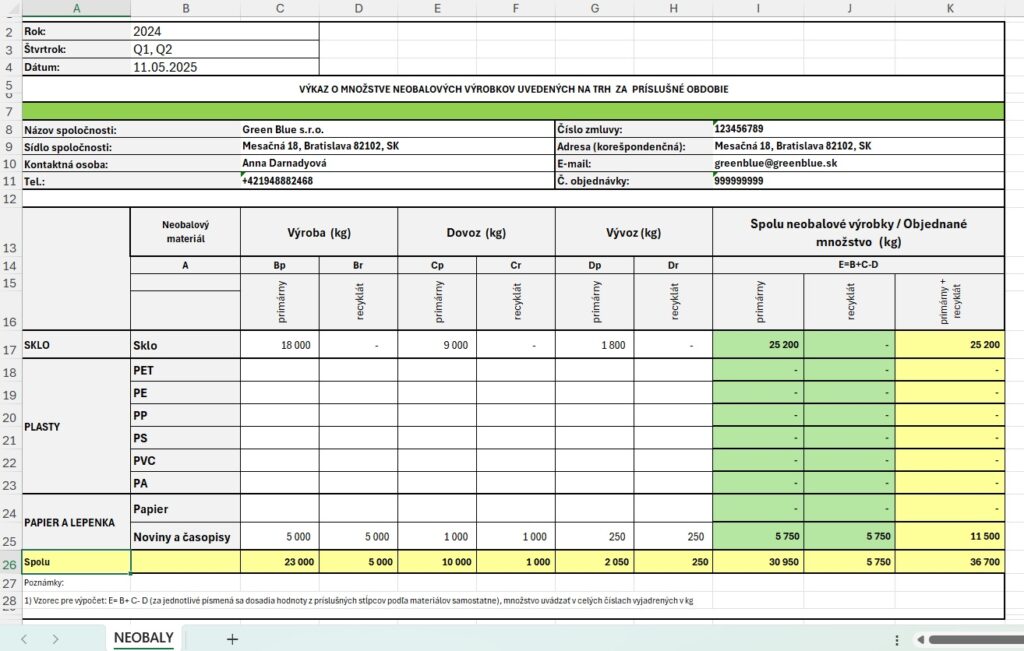The image size is (1024, 651).
Task: Select column A header
Action: [76, 8]
